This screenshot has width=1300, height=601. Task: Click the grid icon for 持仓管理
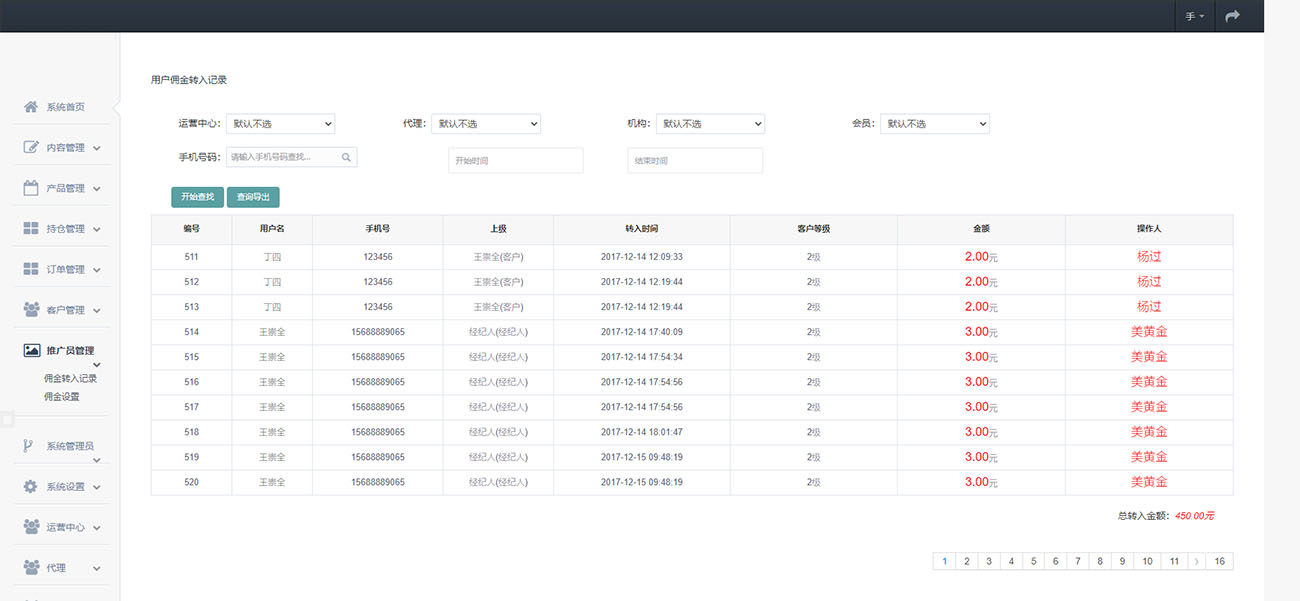[x=31, y=228]
